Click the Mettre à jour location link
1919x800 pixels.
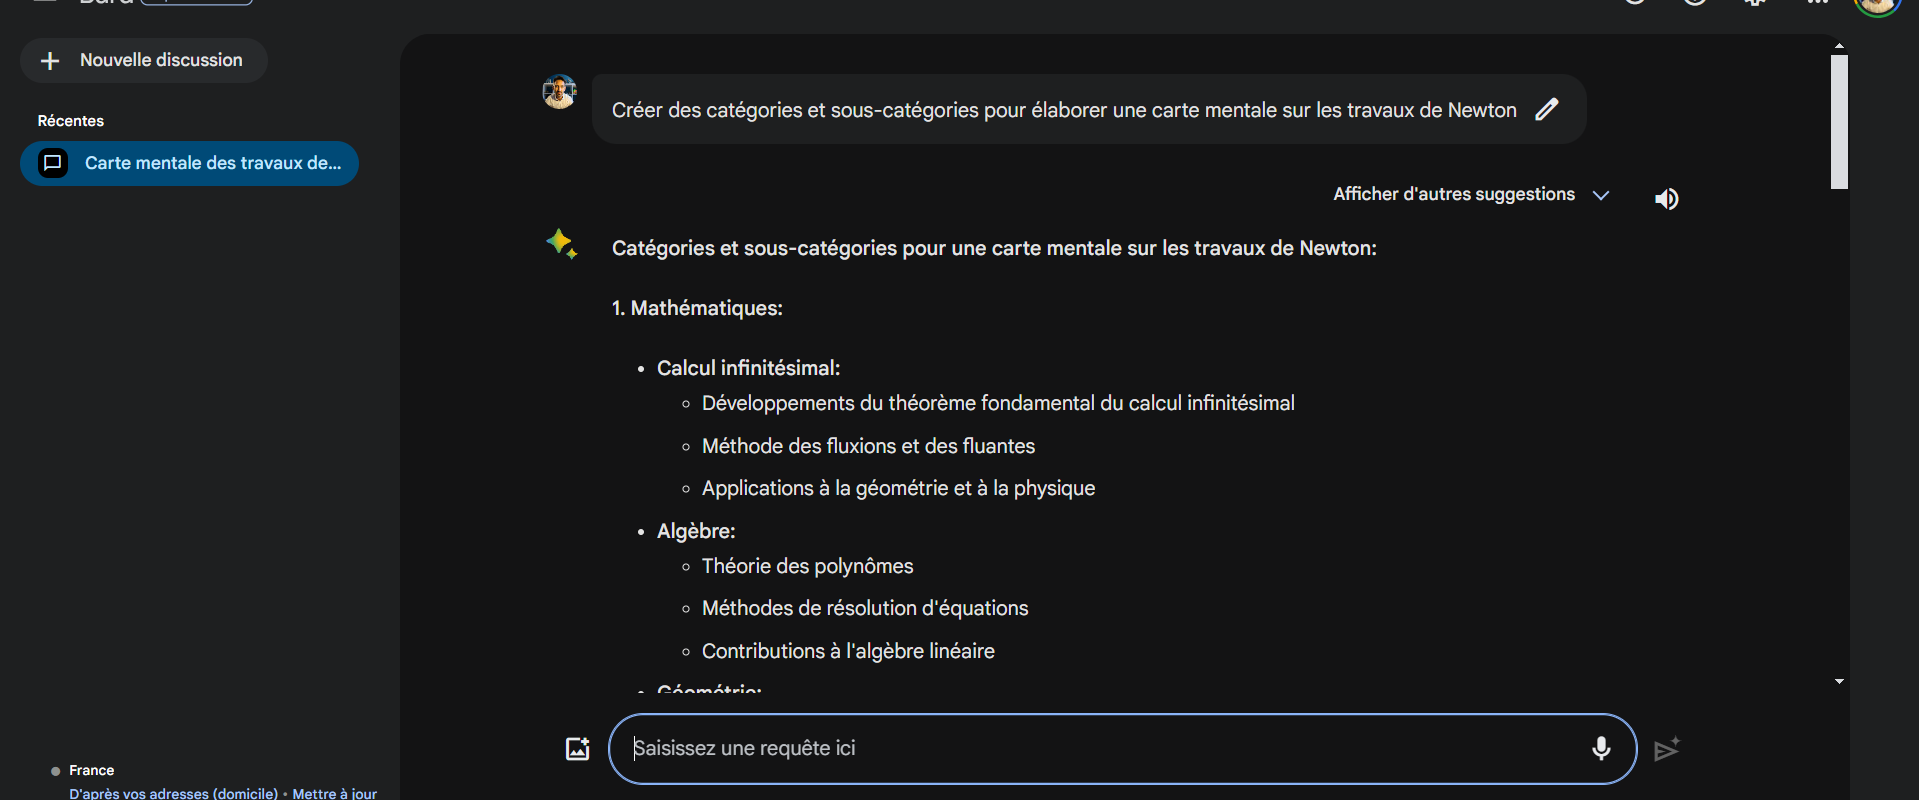(335, 793)
